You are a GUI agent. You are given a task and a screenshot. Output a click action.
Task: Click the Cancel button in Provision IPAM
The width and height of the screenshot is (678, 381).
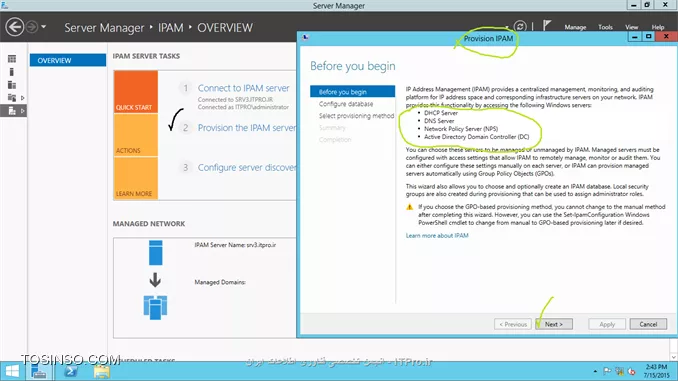pyautogui.click(x=648, y=324)
